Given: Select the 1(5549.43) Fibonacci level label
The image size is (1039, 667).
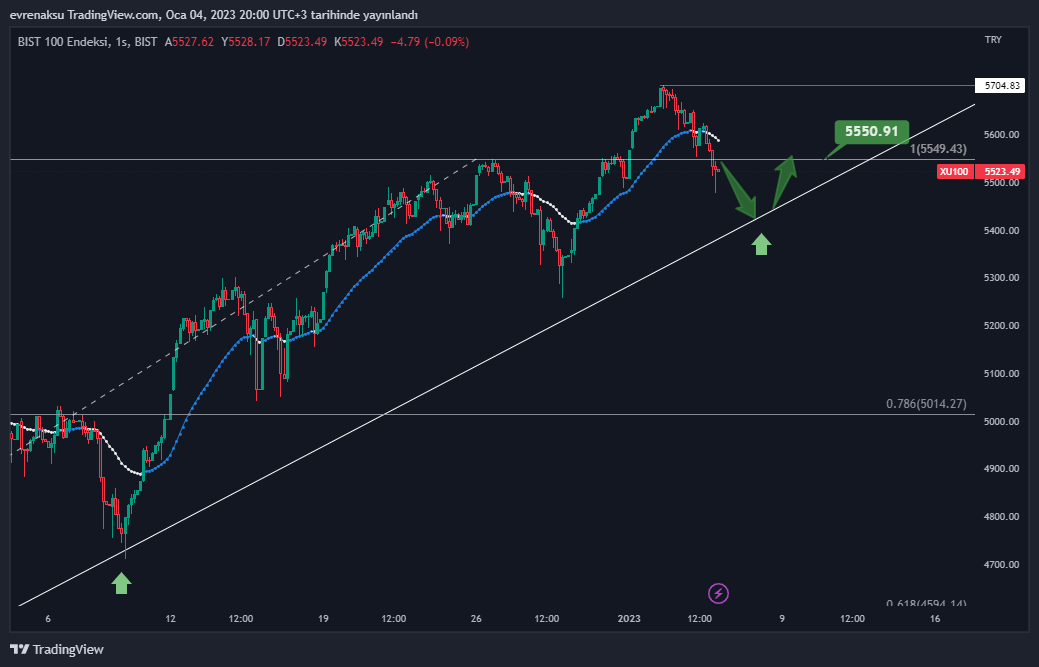Looking at the screenshot, I should coord(938,149).
